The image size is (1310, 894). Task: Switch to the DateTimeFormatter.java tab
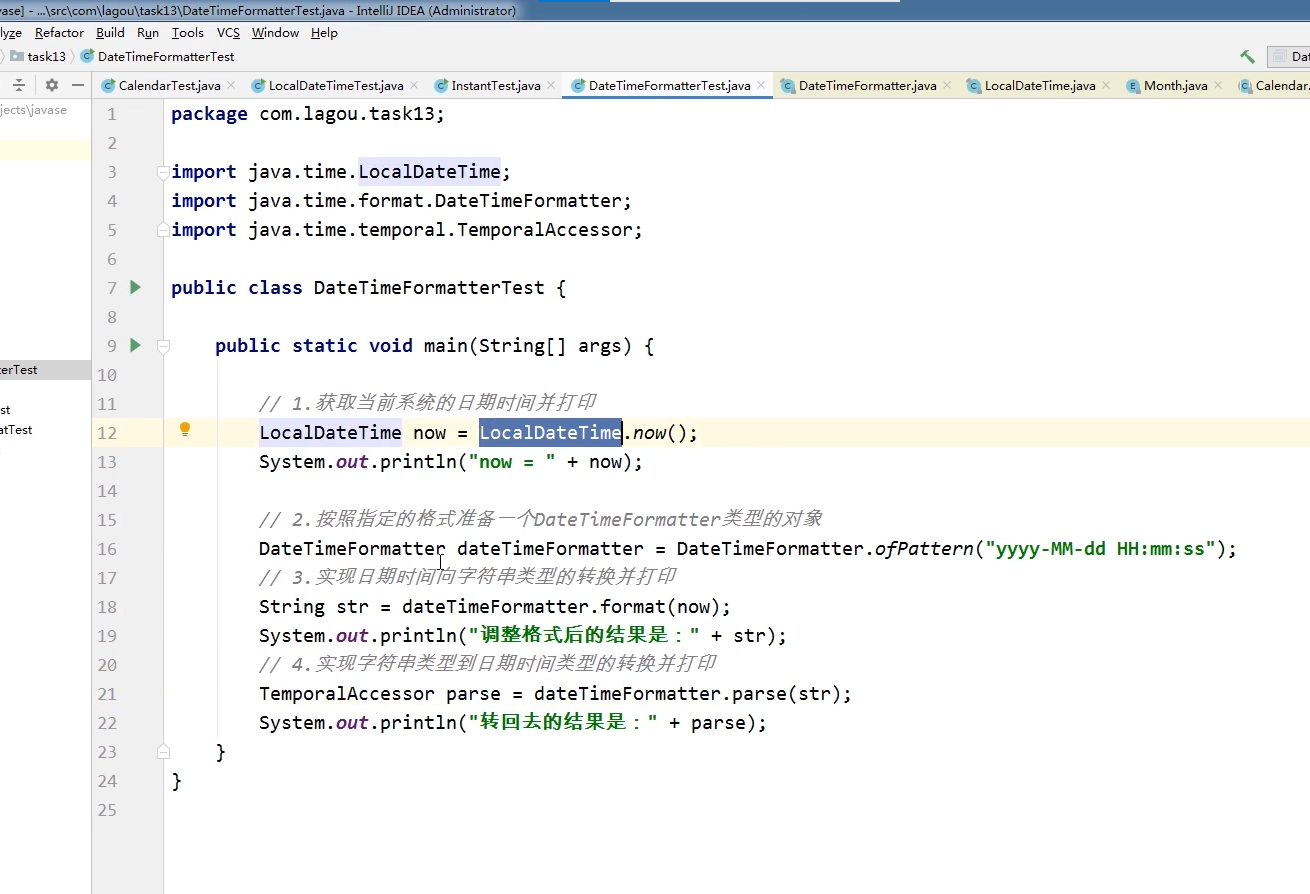868,86
